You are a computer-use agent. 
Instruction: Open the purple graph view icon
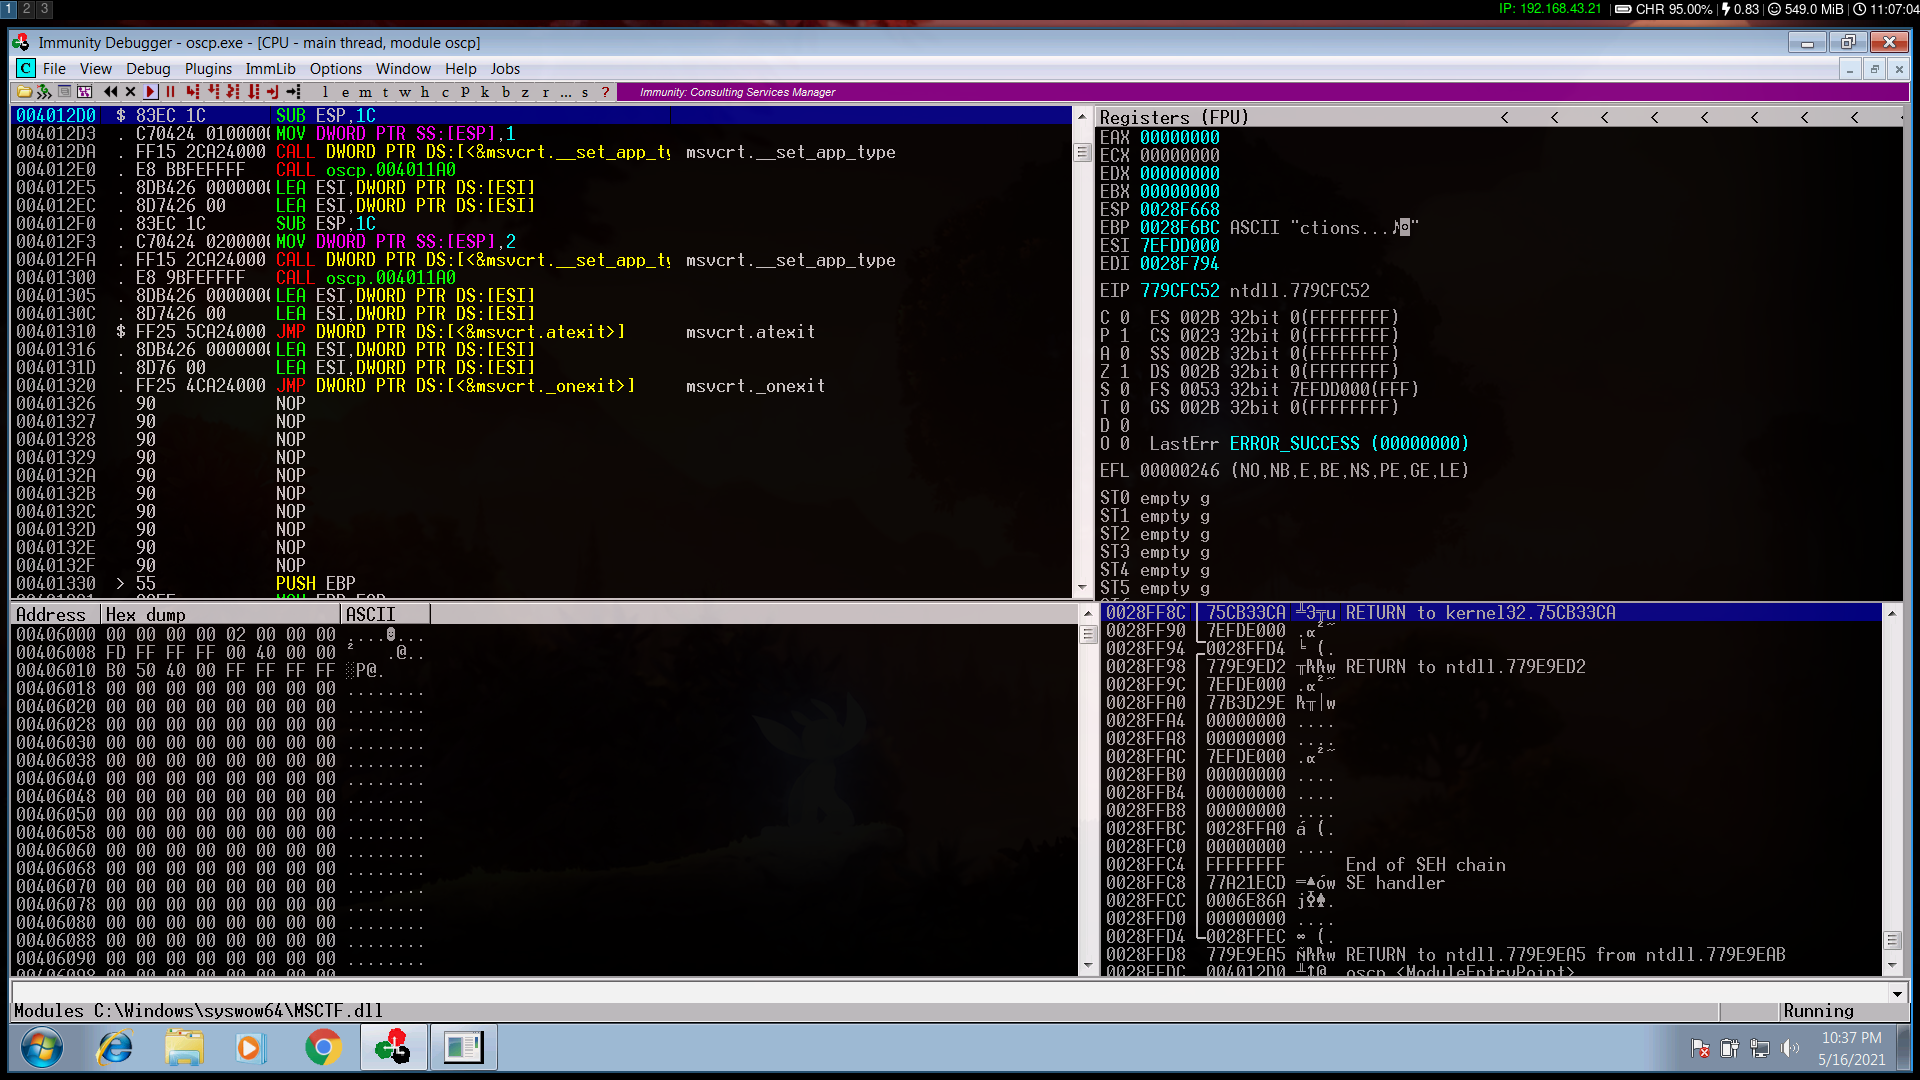(x=85, y=92)
